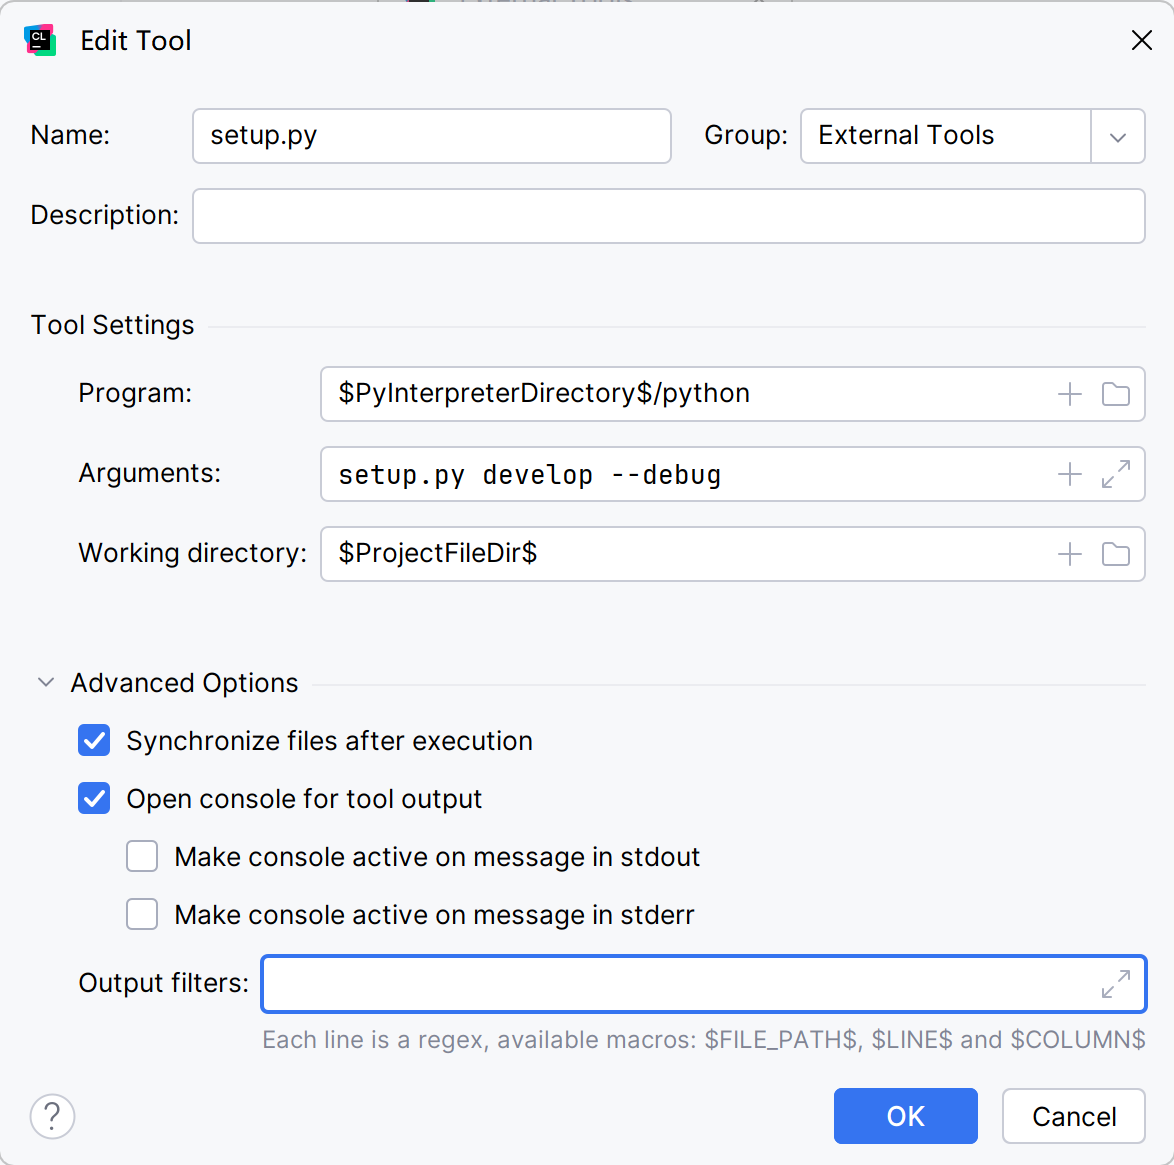Viewport: 1174px width, 1165px height.
Task: Open help with question mark icon
Action: pos(52,1116)
